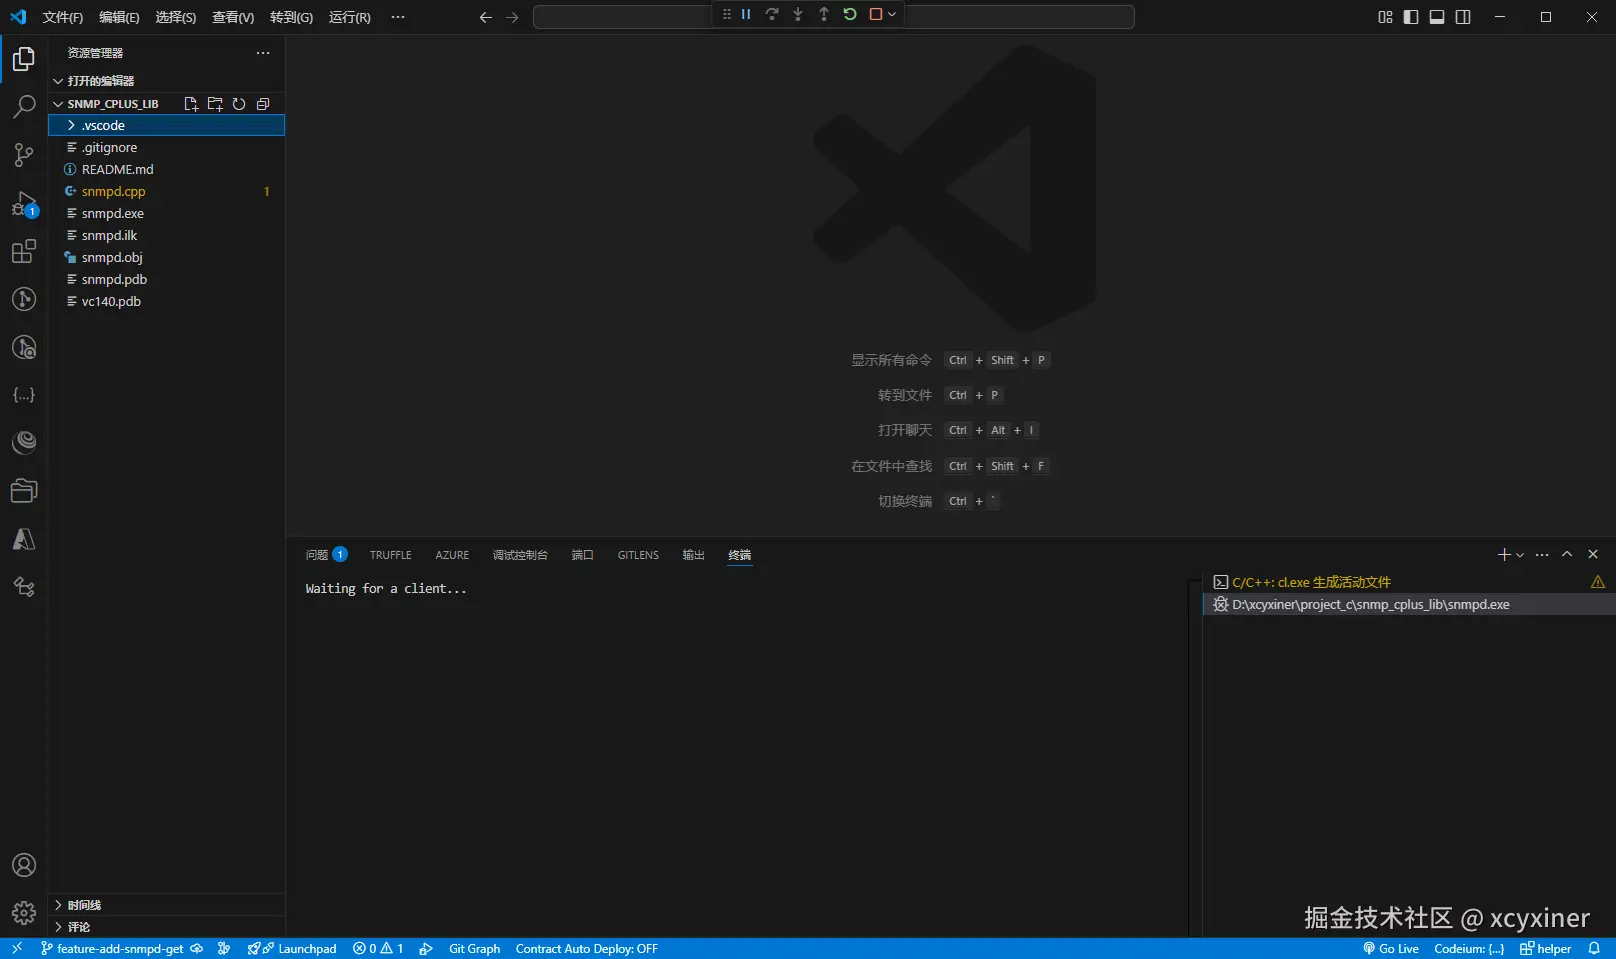Switch to the GITLENS panel tab
This screenshot has width=1616, height=959.
coord(638,555)
